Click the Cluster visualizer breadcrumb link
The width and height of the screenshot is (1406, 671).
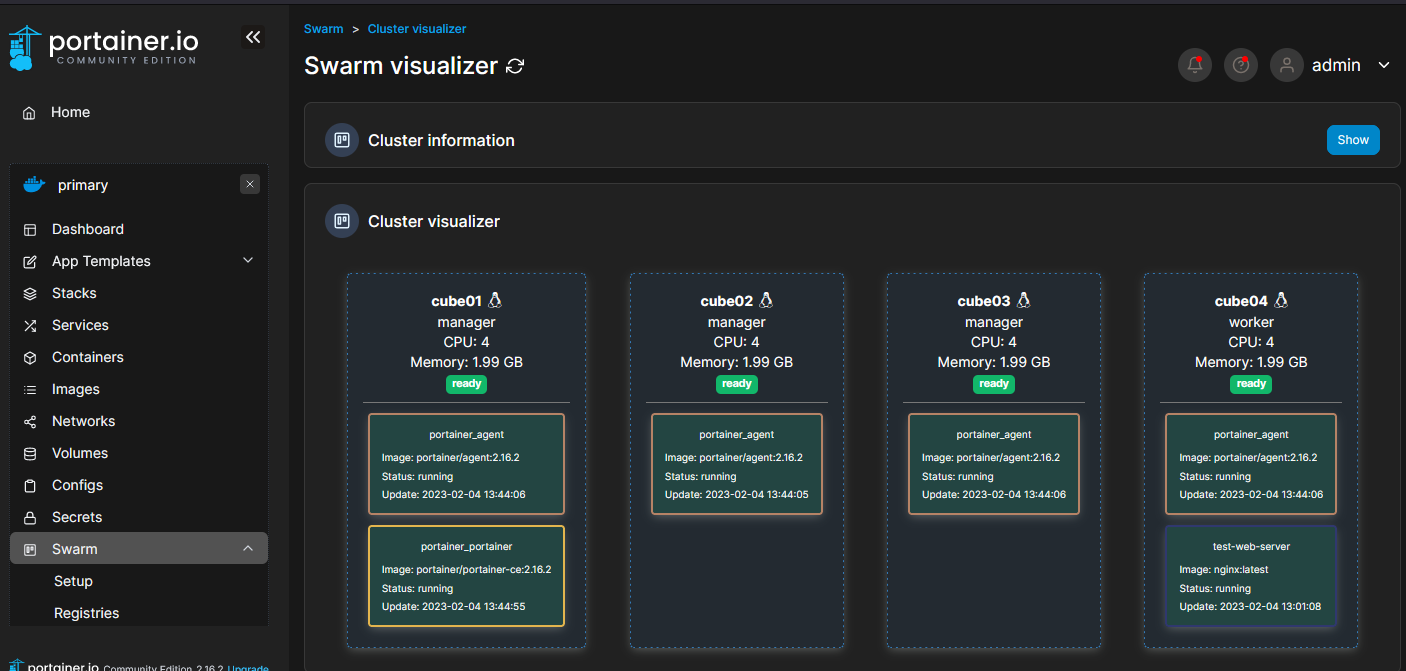[417, 29]
